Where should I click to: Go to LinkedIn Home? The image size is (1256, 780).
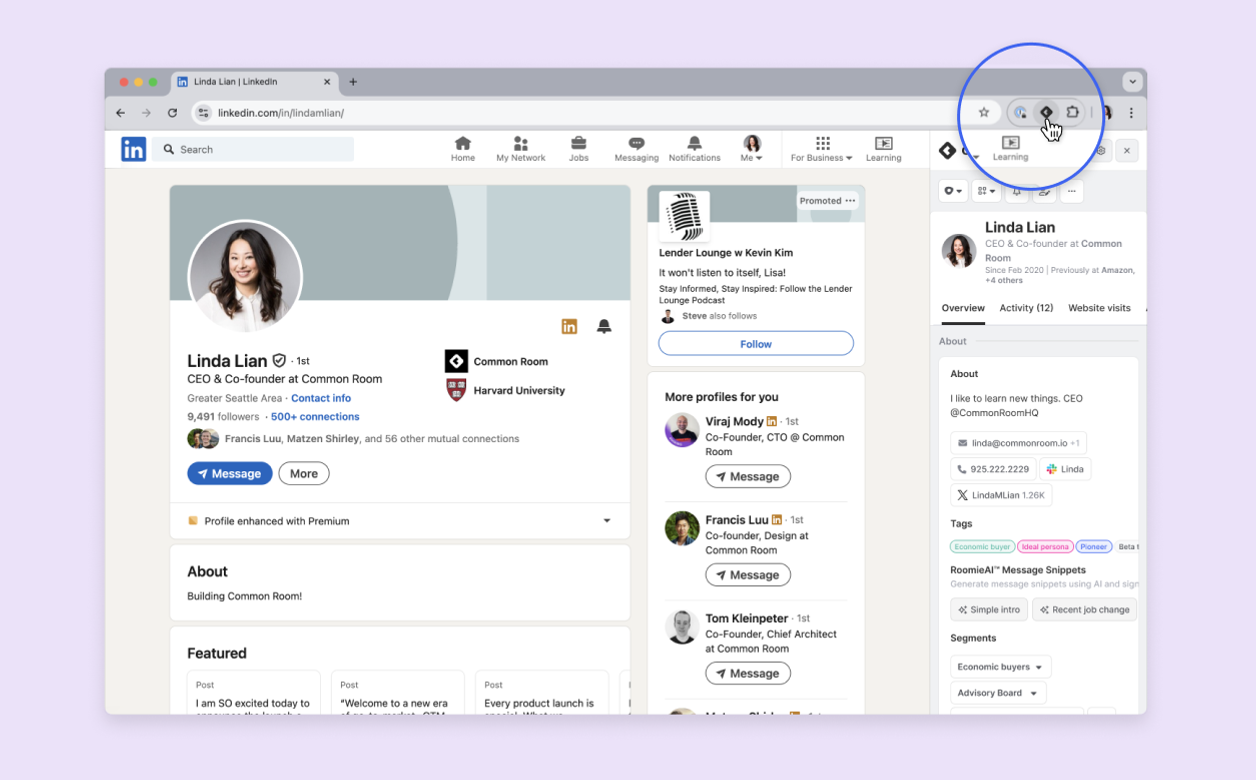point(463,149)
